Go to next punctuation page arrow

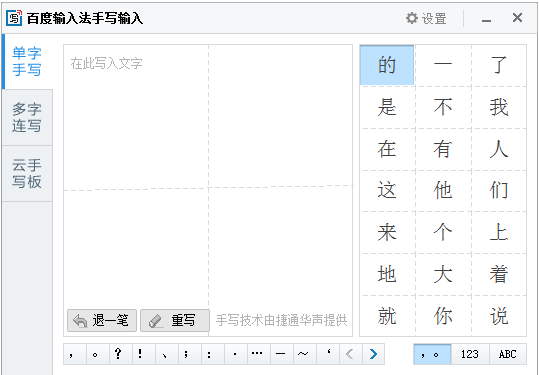[373, 354]
